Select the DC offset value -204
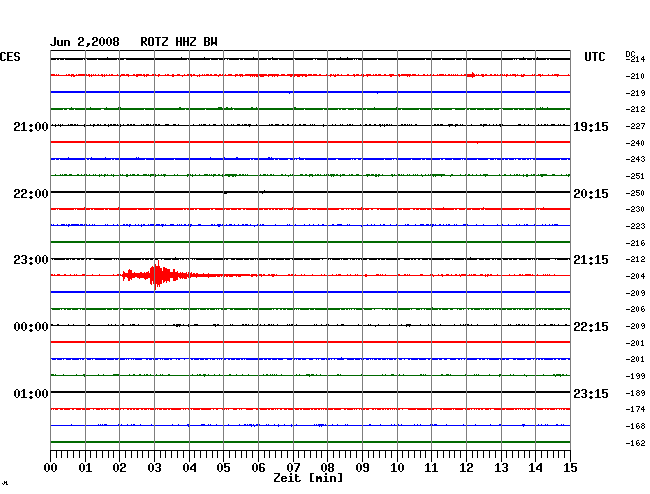650x494 pixels. [635, 276]
